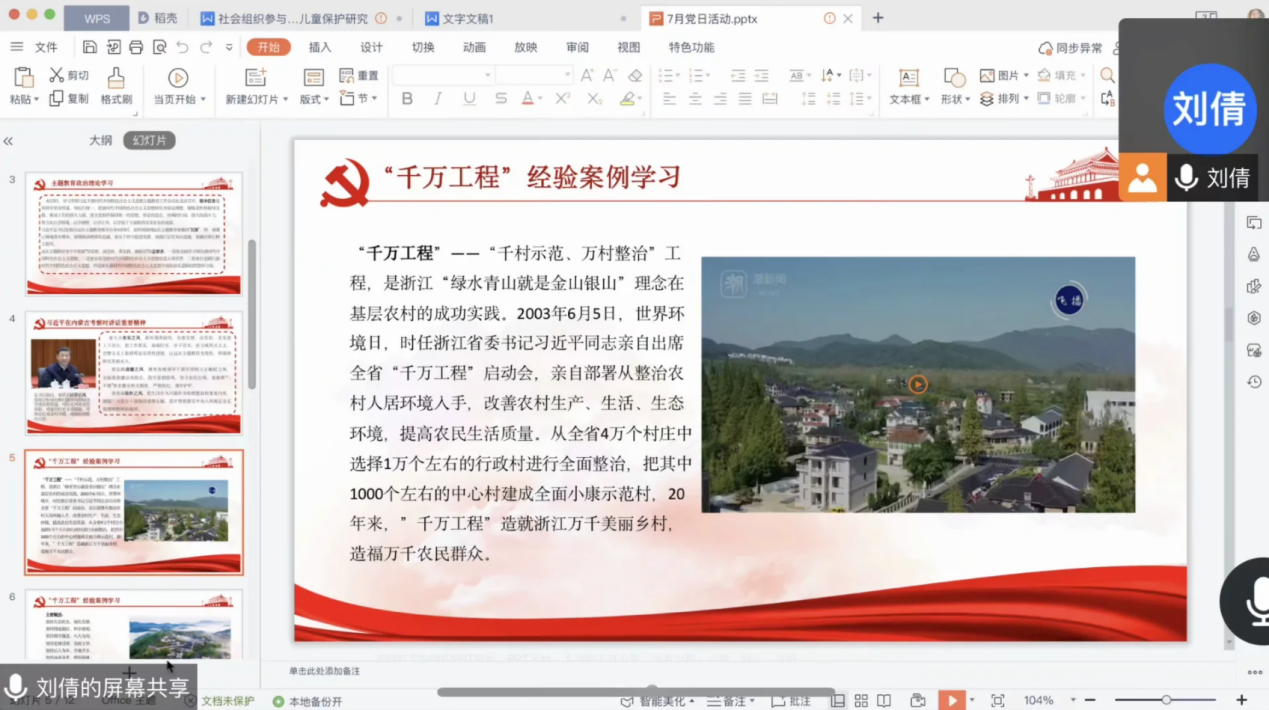Open the font name combo box
Screen dimensions: 1269x710
(487, 76)
